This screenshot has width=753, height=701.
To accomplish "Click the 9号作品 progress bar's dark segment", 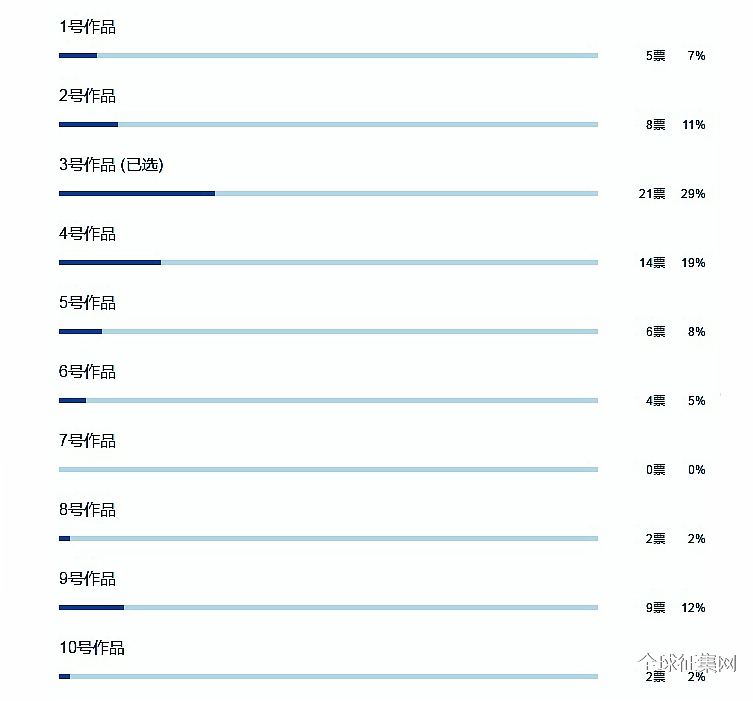I will pyautogui.click(x=91, y=607).
